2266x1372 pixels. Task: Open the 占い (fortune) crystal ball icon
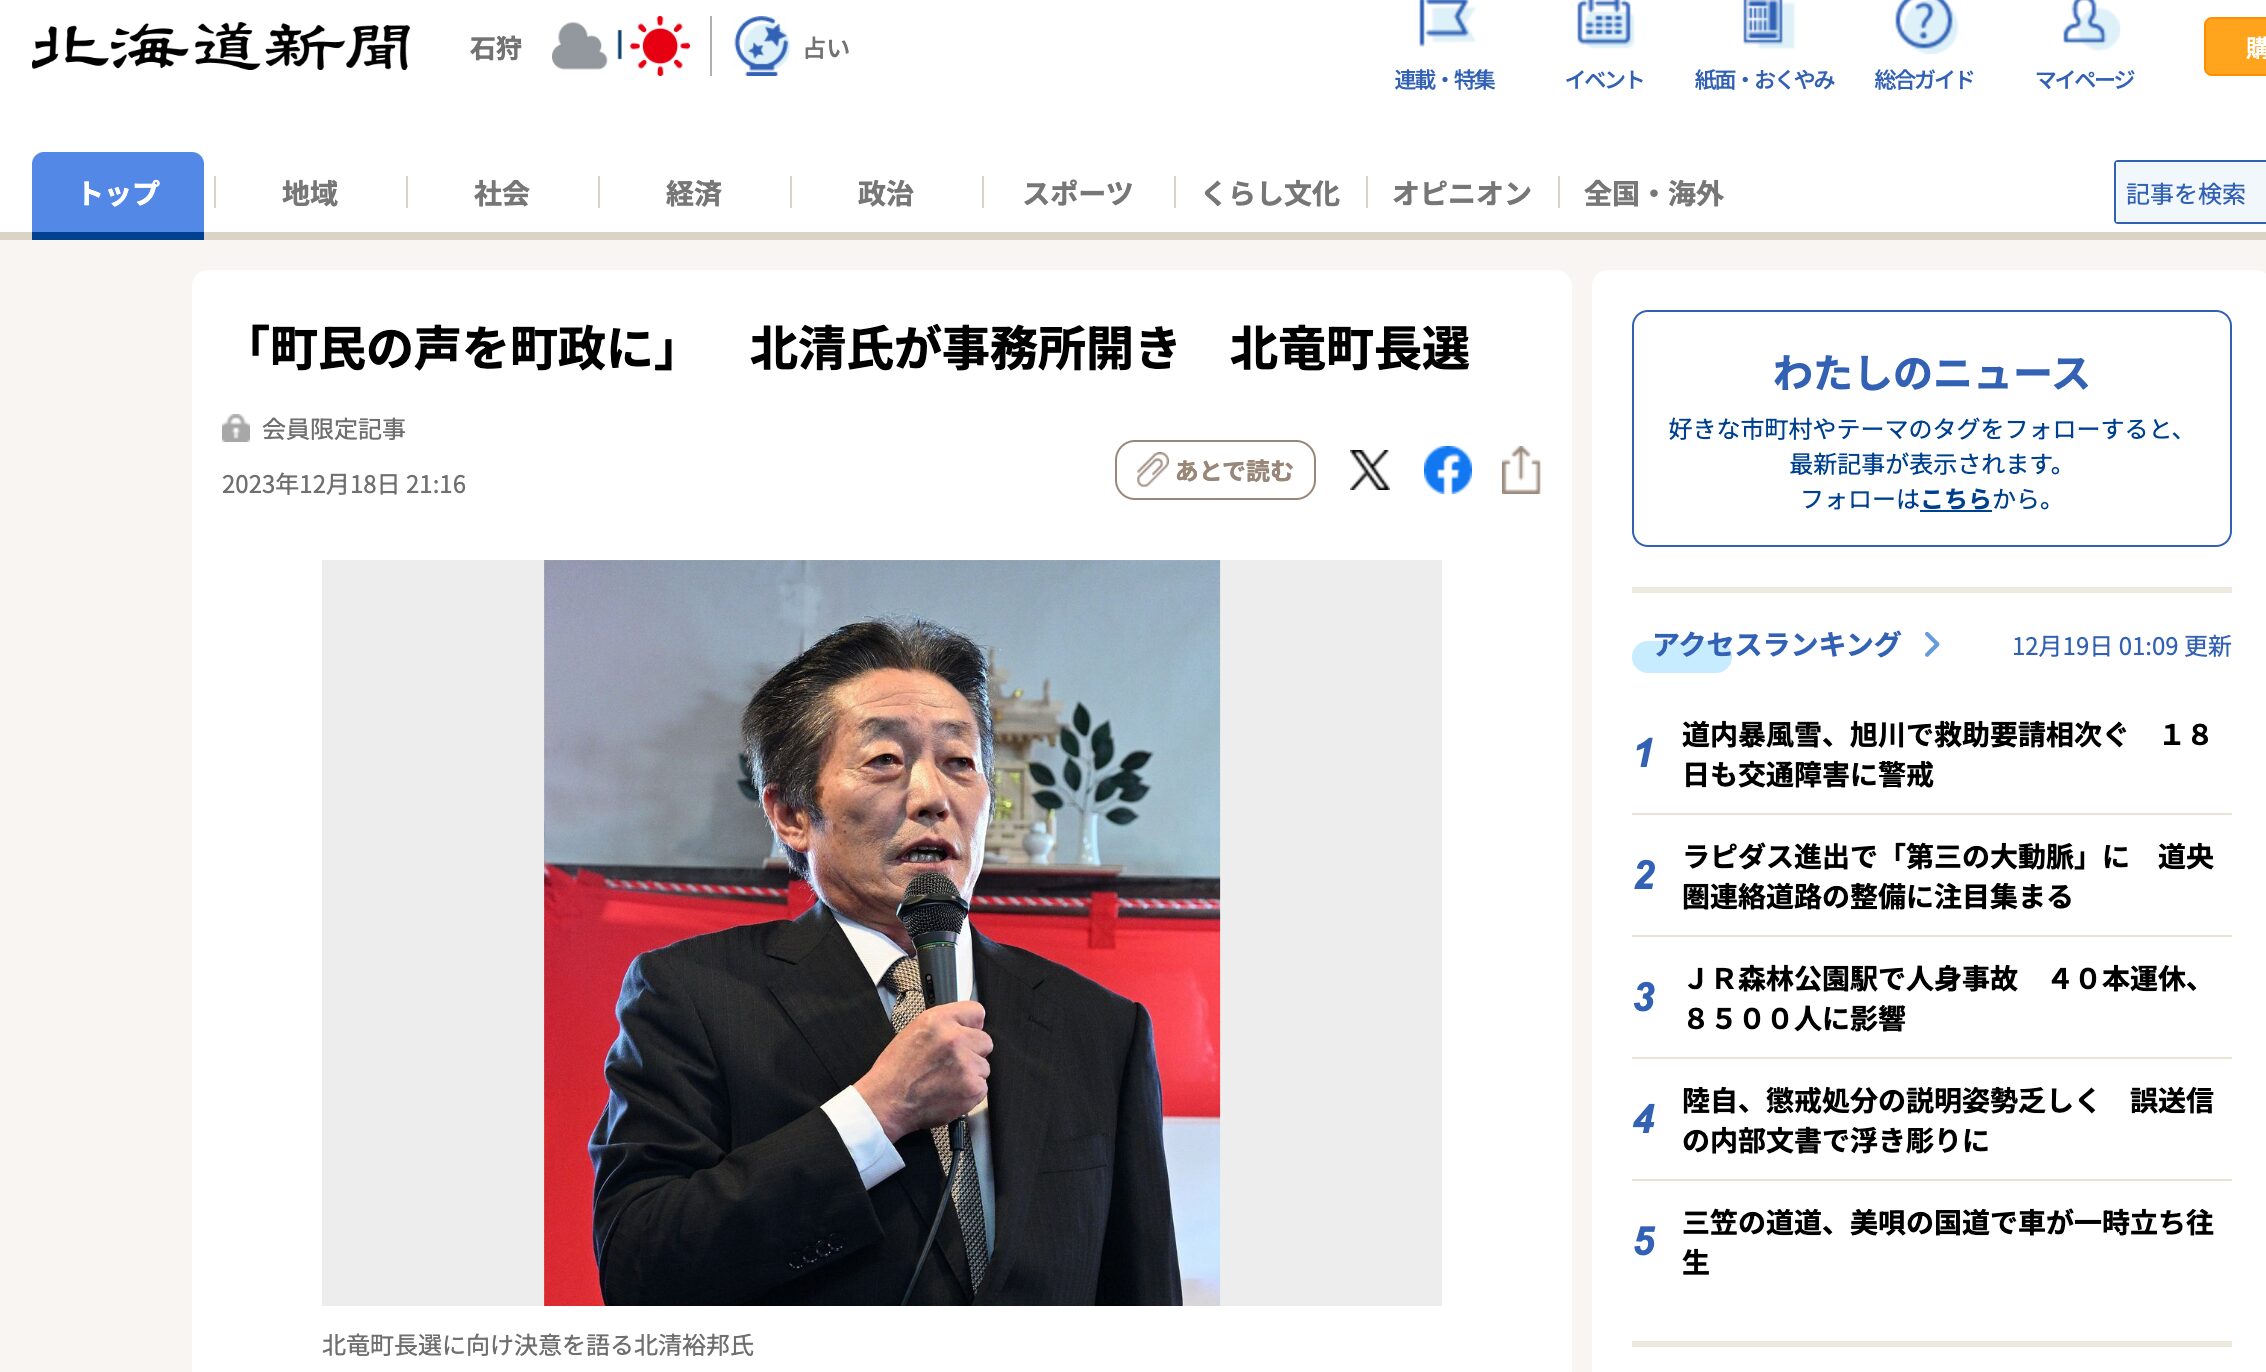pyautogui.click(x=762, y=45)
